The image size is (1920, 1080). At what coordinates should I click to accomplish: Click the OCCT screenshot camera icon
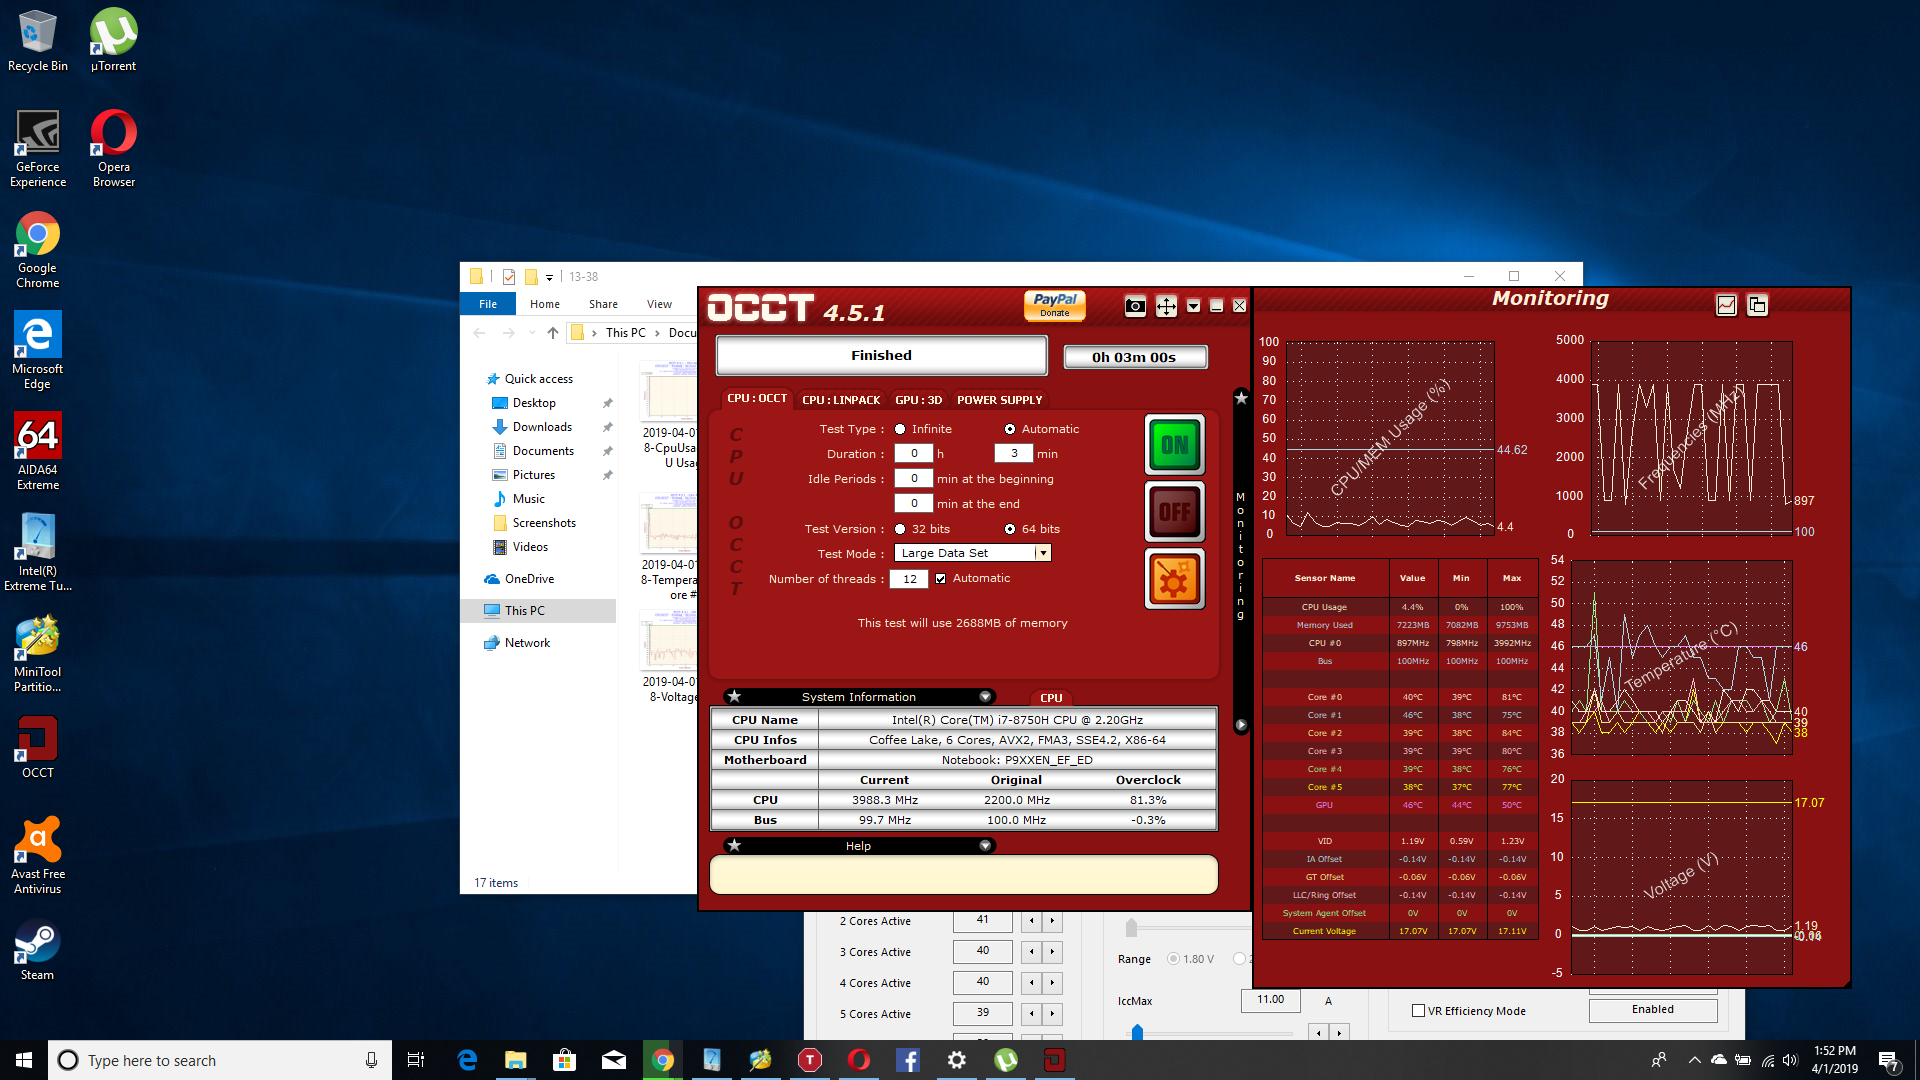(x=1135, y=306)
